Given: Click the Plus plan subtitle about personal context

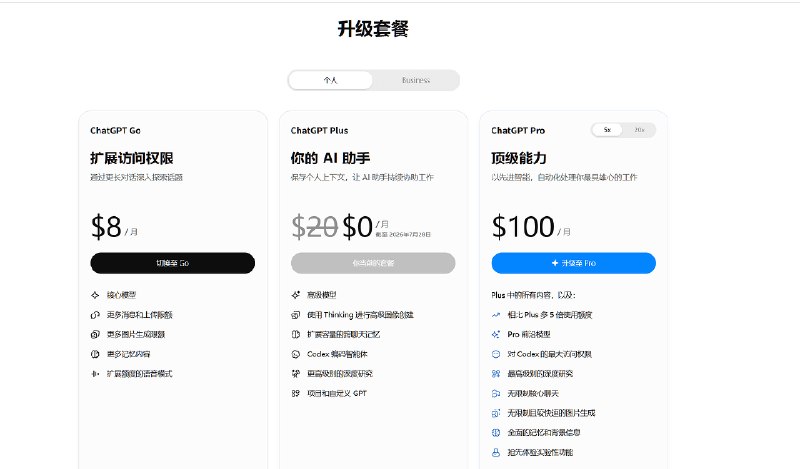Looking at the screenshot, I should 362,178.
